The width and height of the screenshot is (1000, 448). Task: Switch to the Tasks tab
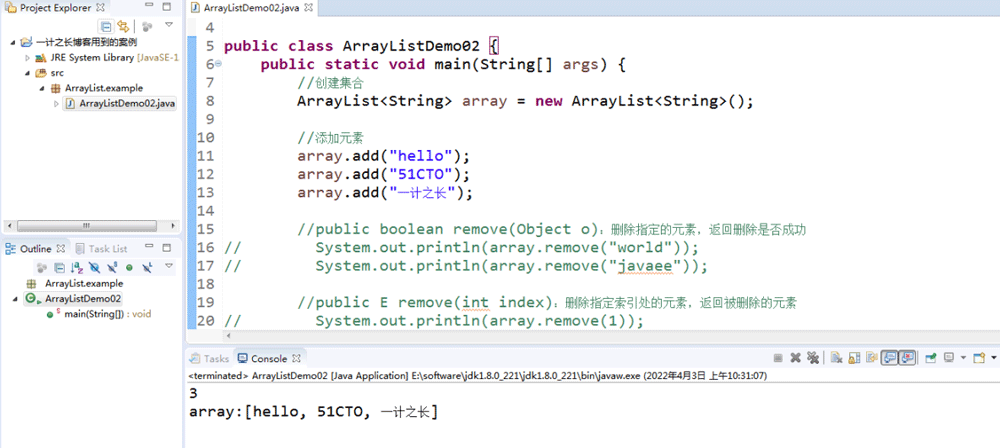pyautogui.click(x=209, y=359)
